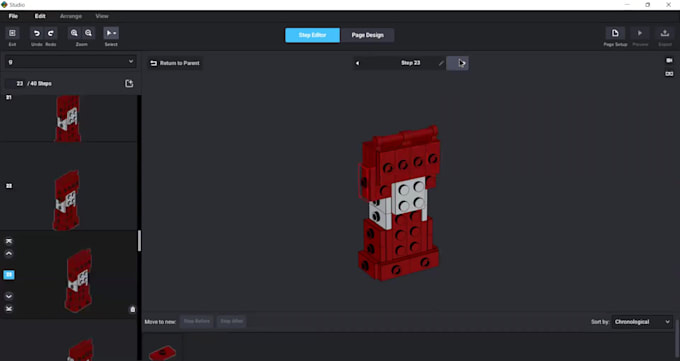The height and width of the screenshot is (361, 680).
Task: Select the red plate part thumbnail
Action: (x=162, y=352)
